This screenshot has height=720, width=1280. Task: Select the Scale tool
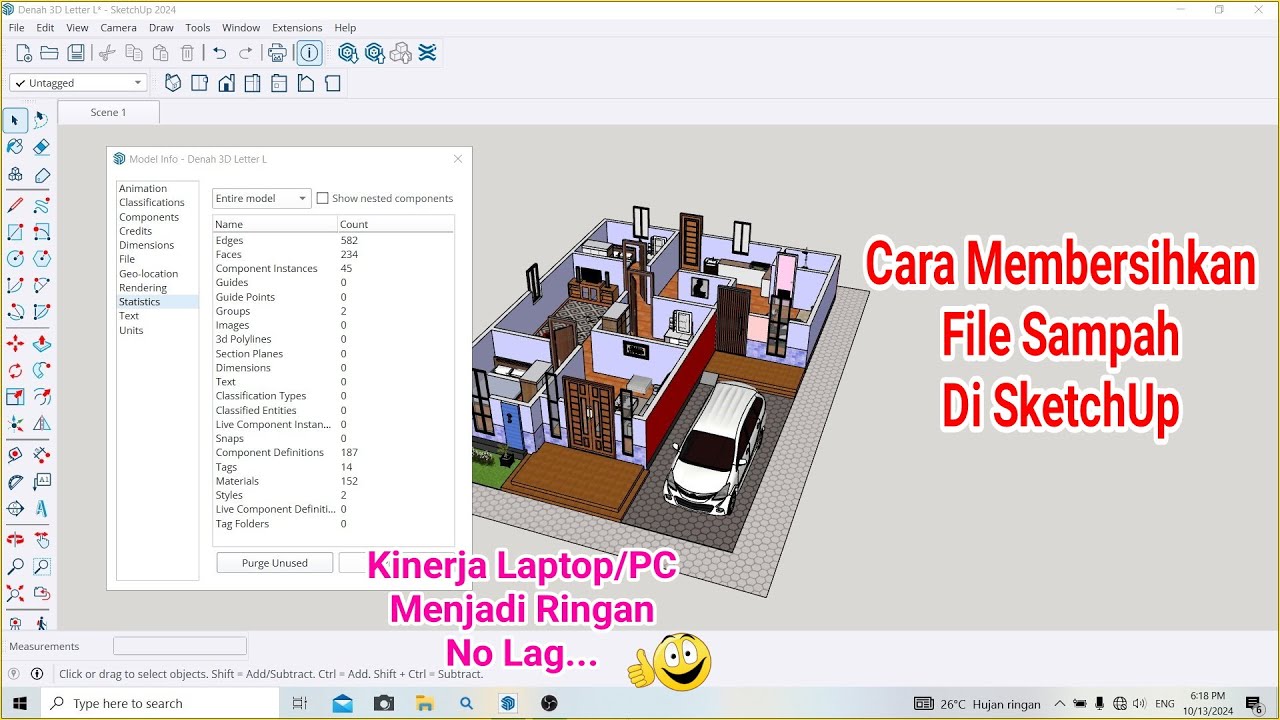coord(15,397)
